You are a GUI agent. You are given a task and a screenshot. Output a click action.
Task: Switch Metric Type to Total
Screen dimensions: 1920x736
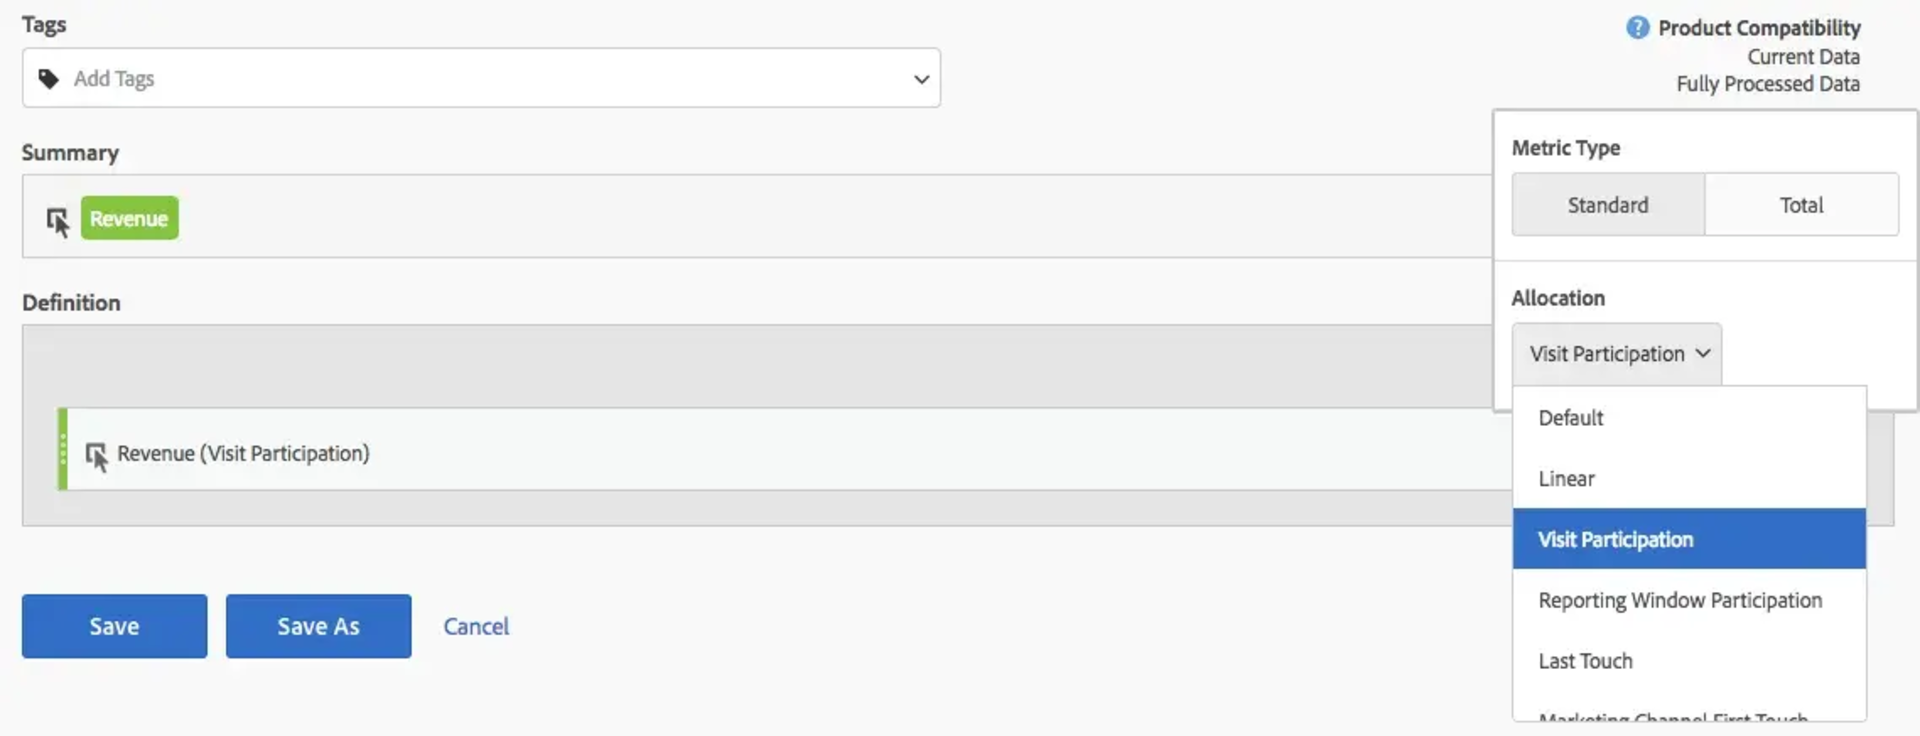click(1800, 204)
